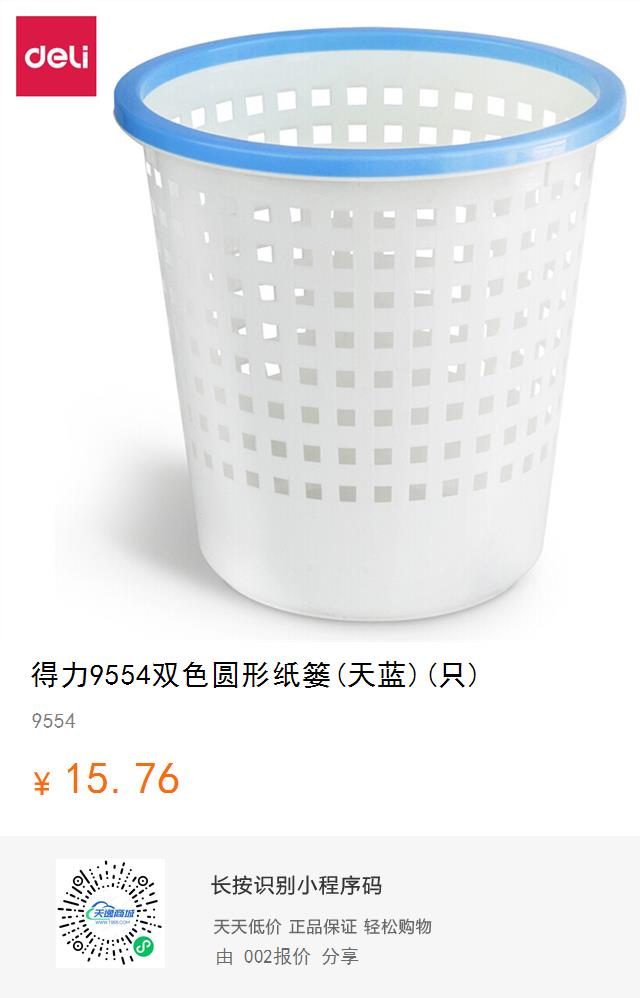The image size is (640, 998).
Task: Click the (天蓝) color label in title
Action: coord(377,675)
